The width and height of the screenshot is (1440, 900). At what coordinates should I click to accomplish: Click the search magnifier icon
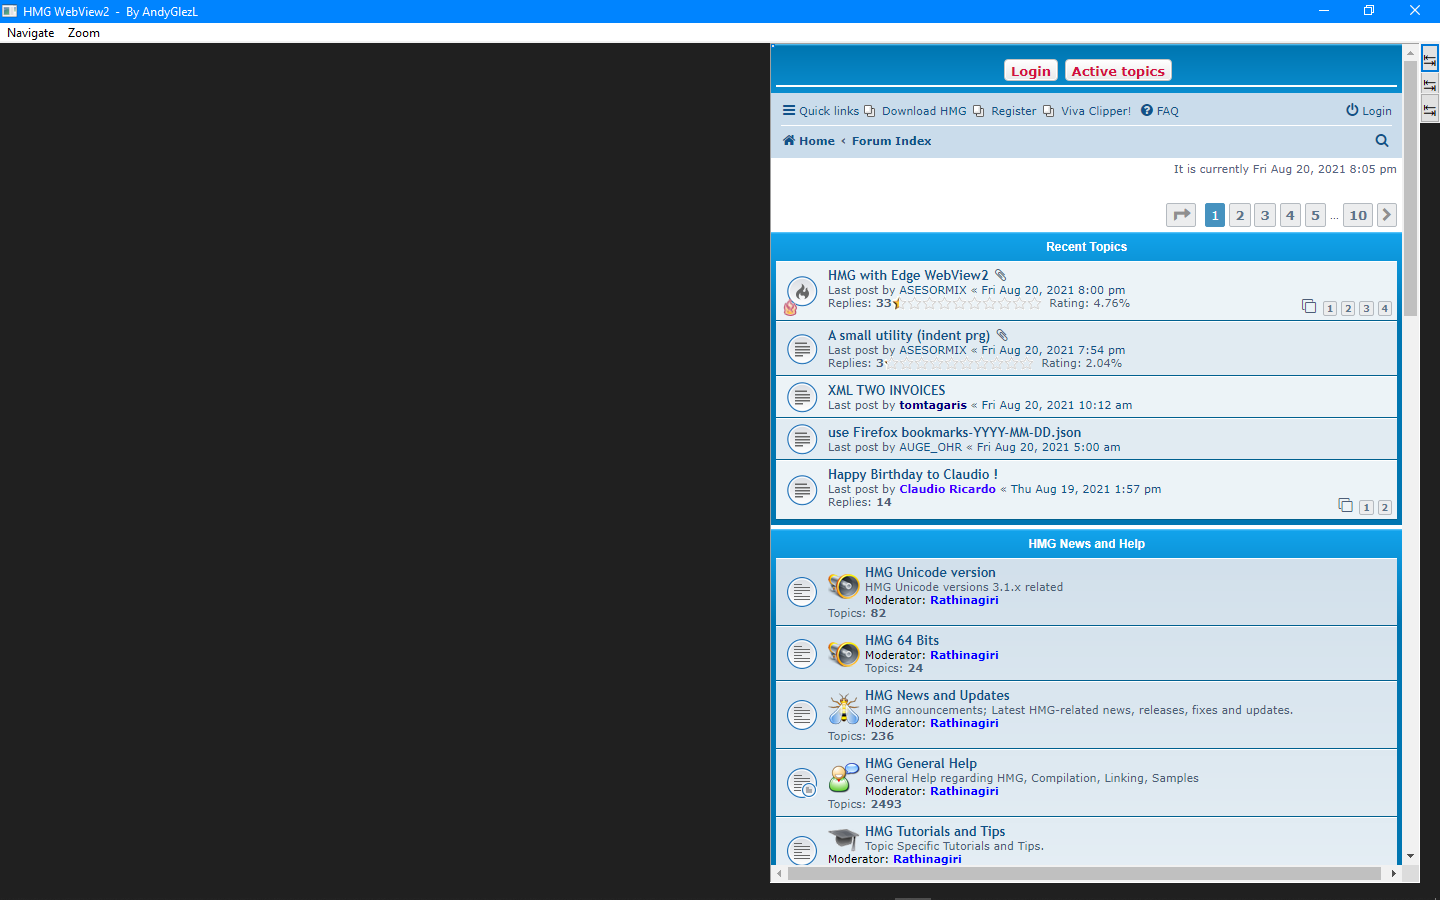click(1382, 141)
